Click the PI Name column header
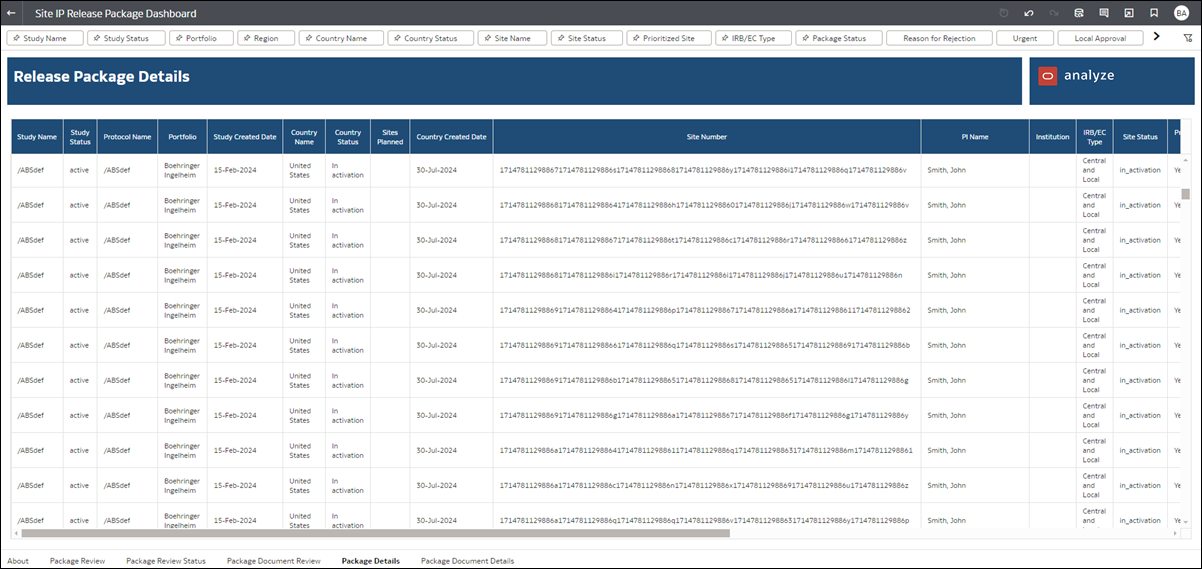 (x=975, y=137)
